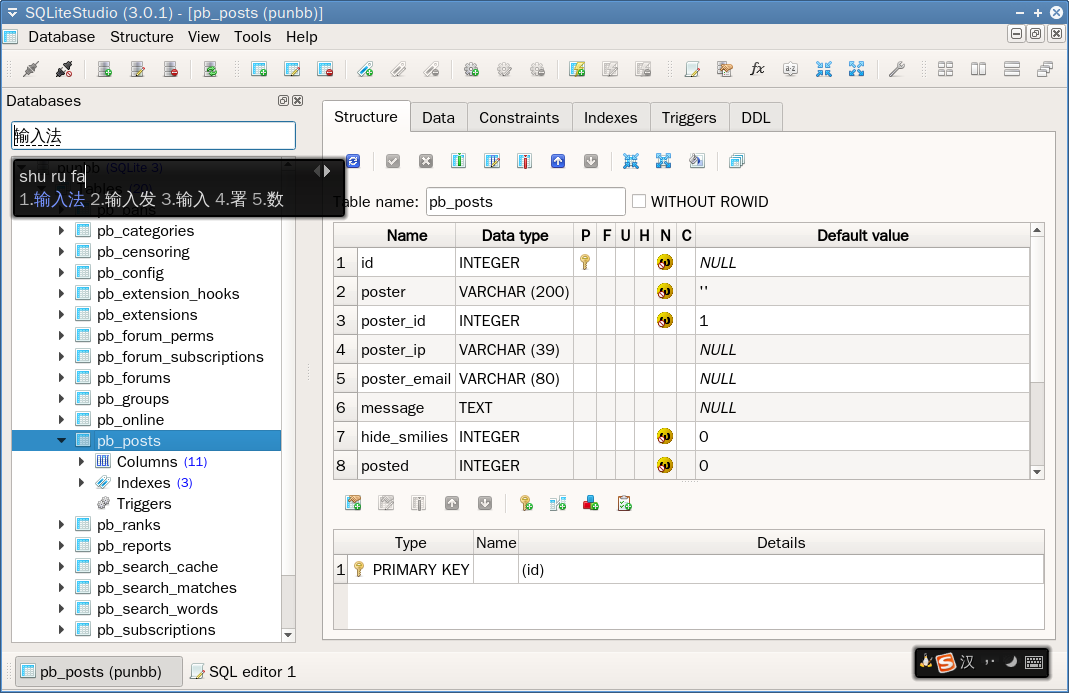1069x693 pixels.
Task: Click the Table name input field
Action: click(525, 201)
